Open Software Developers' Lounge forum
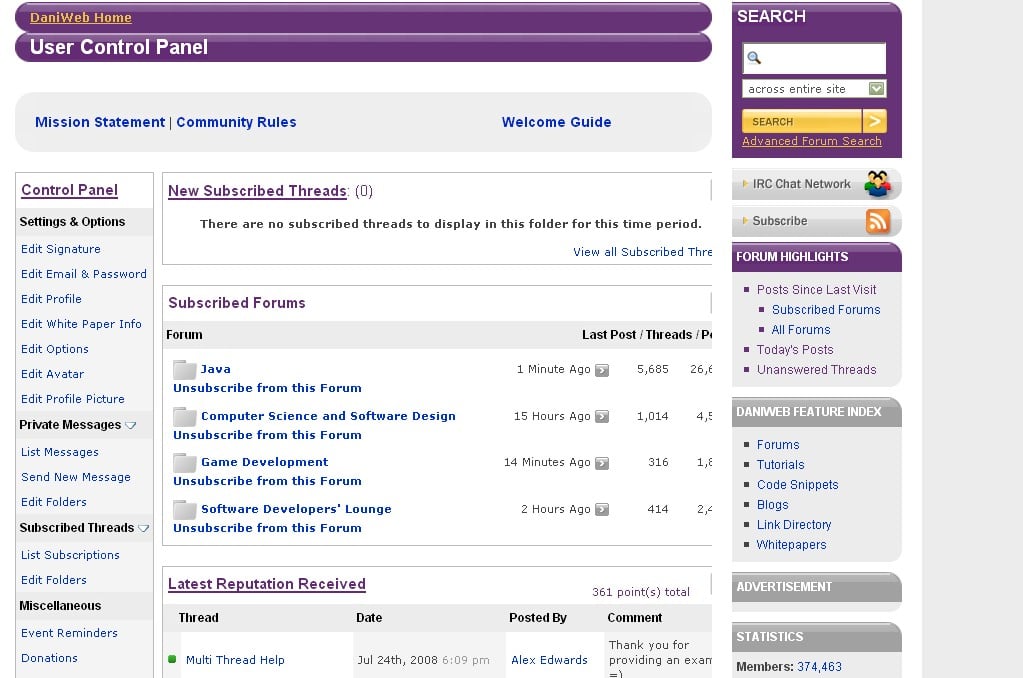1023x678 pixels. tap(296, 509)
